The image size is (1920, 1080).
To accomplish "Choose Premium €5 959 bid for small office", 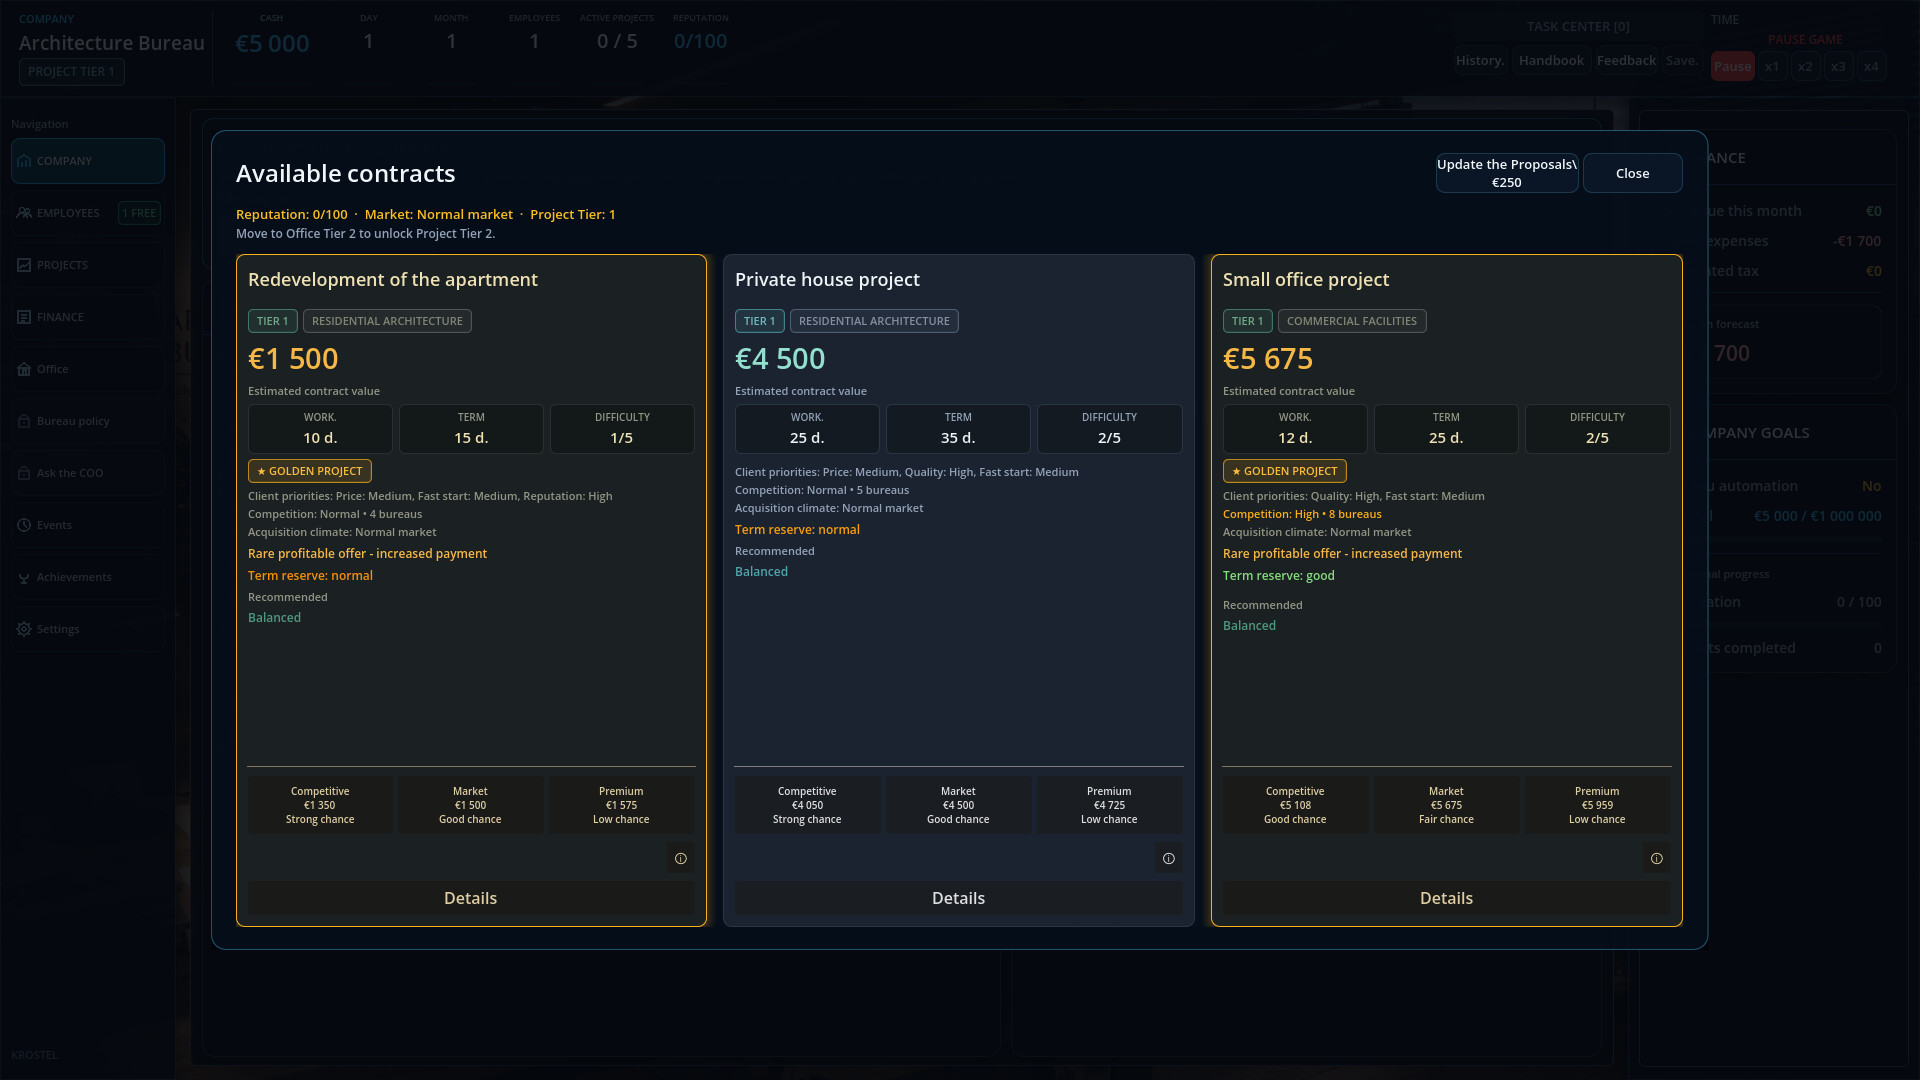I will click(x=1597, y=805).
